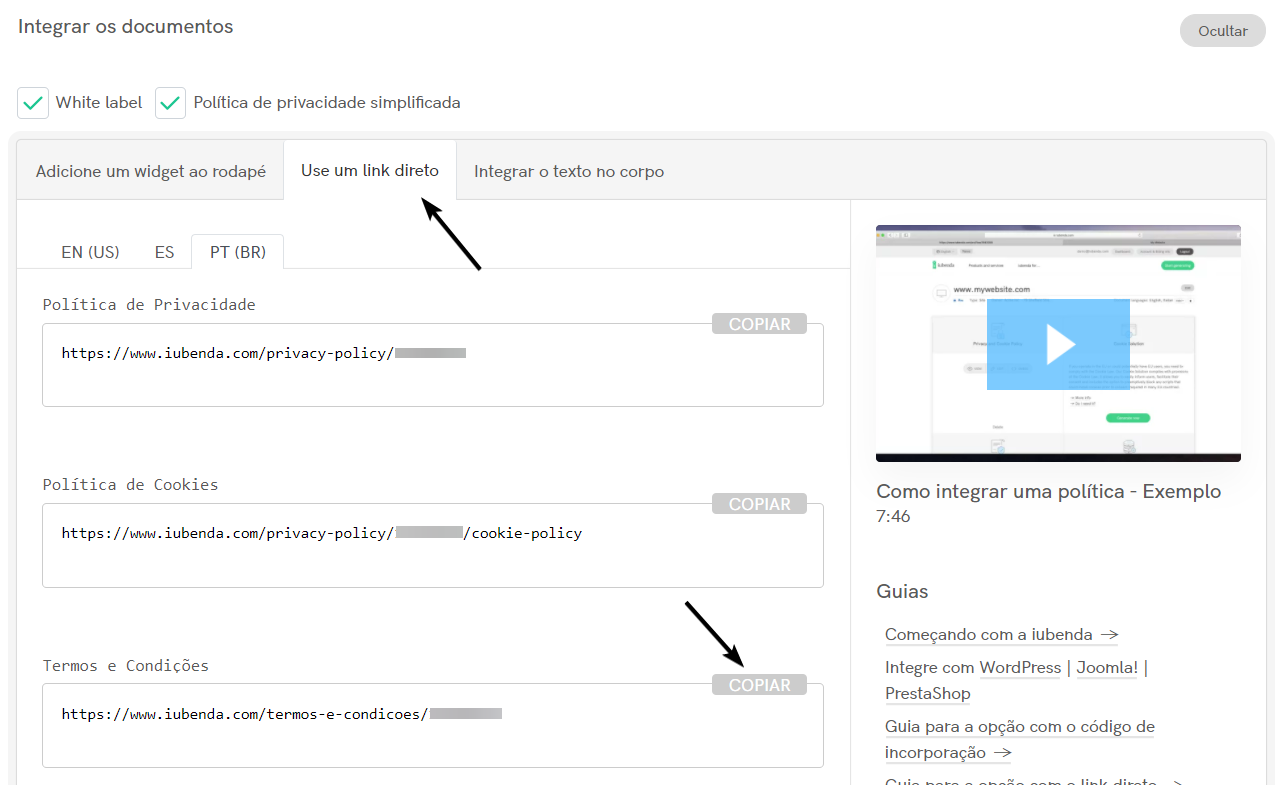Open the Começando com a iubenda guide
Image resolution: width=1286 pixels, height=785 pixels.
click(1001, 634)
